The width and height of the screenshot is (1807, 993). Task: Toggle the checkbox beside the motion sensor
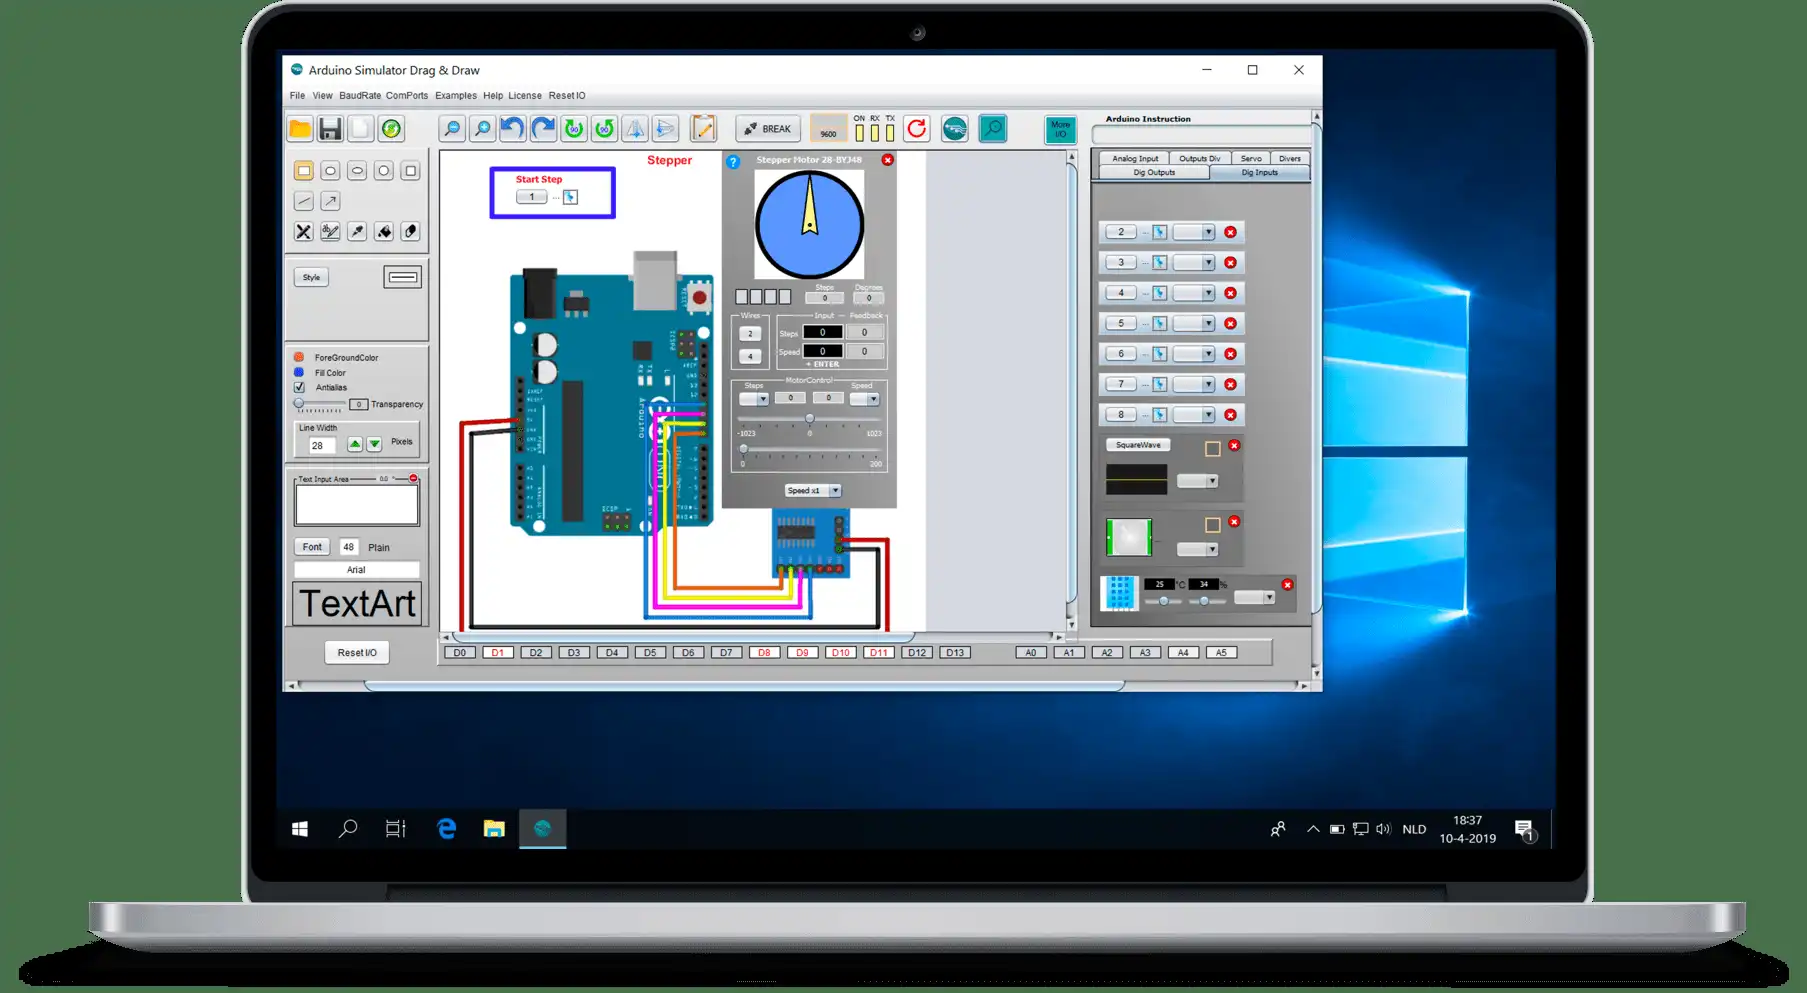(x=1213, y=525)
